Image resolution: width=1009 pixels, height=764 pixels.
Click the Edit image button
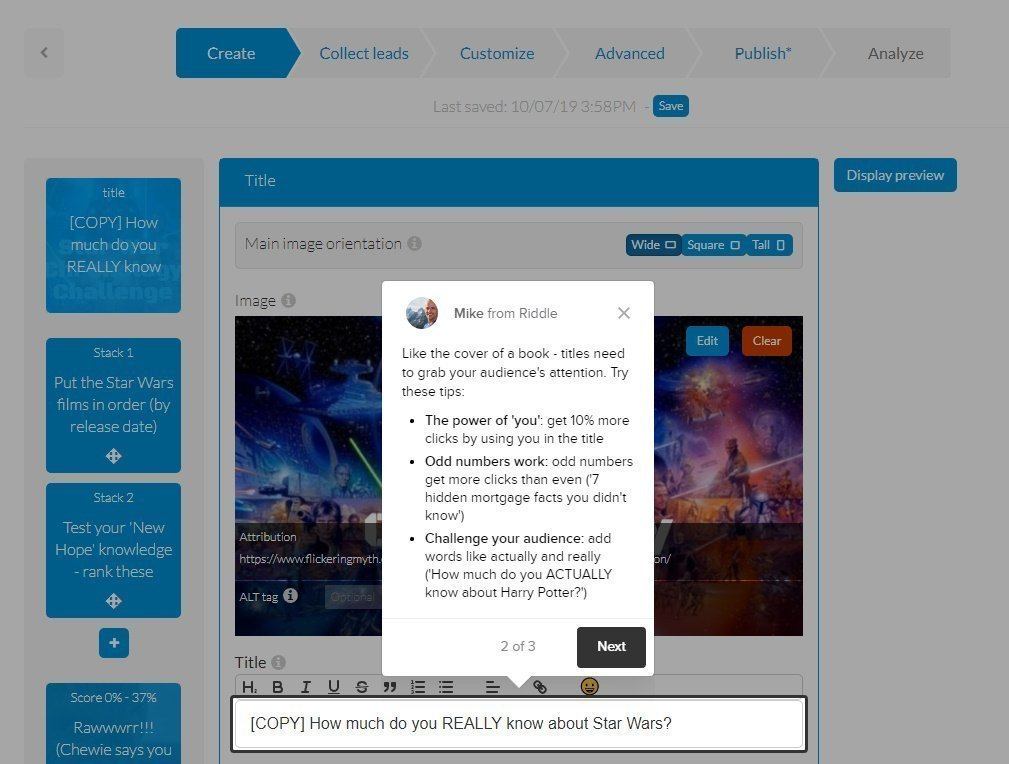[707, 340]
